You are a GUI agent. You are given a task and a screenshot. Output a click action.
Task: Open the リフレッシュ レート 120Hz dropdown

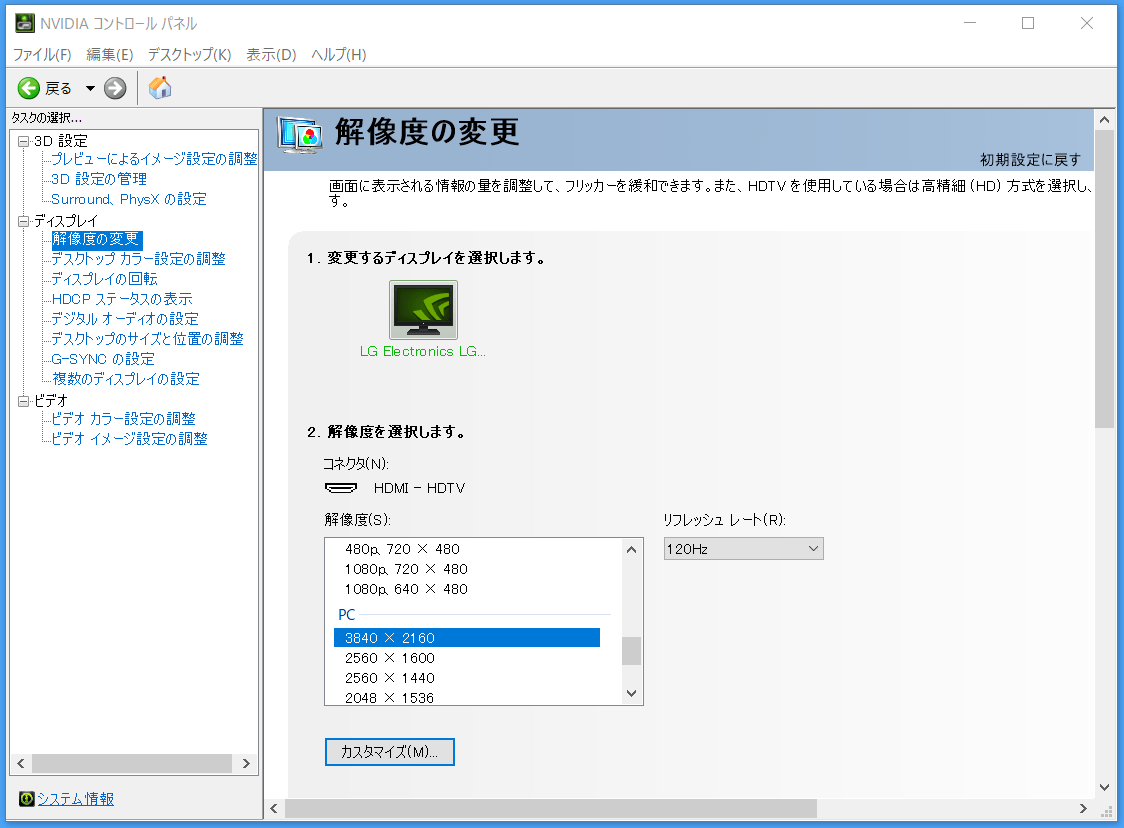[743, 549]
